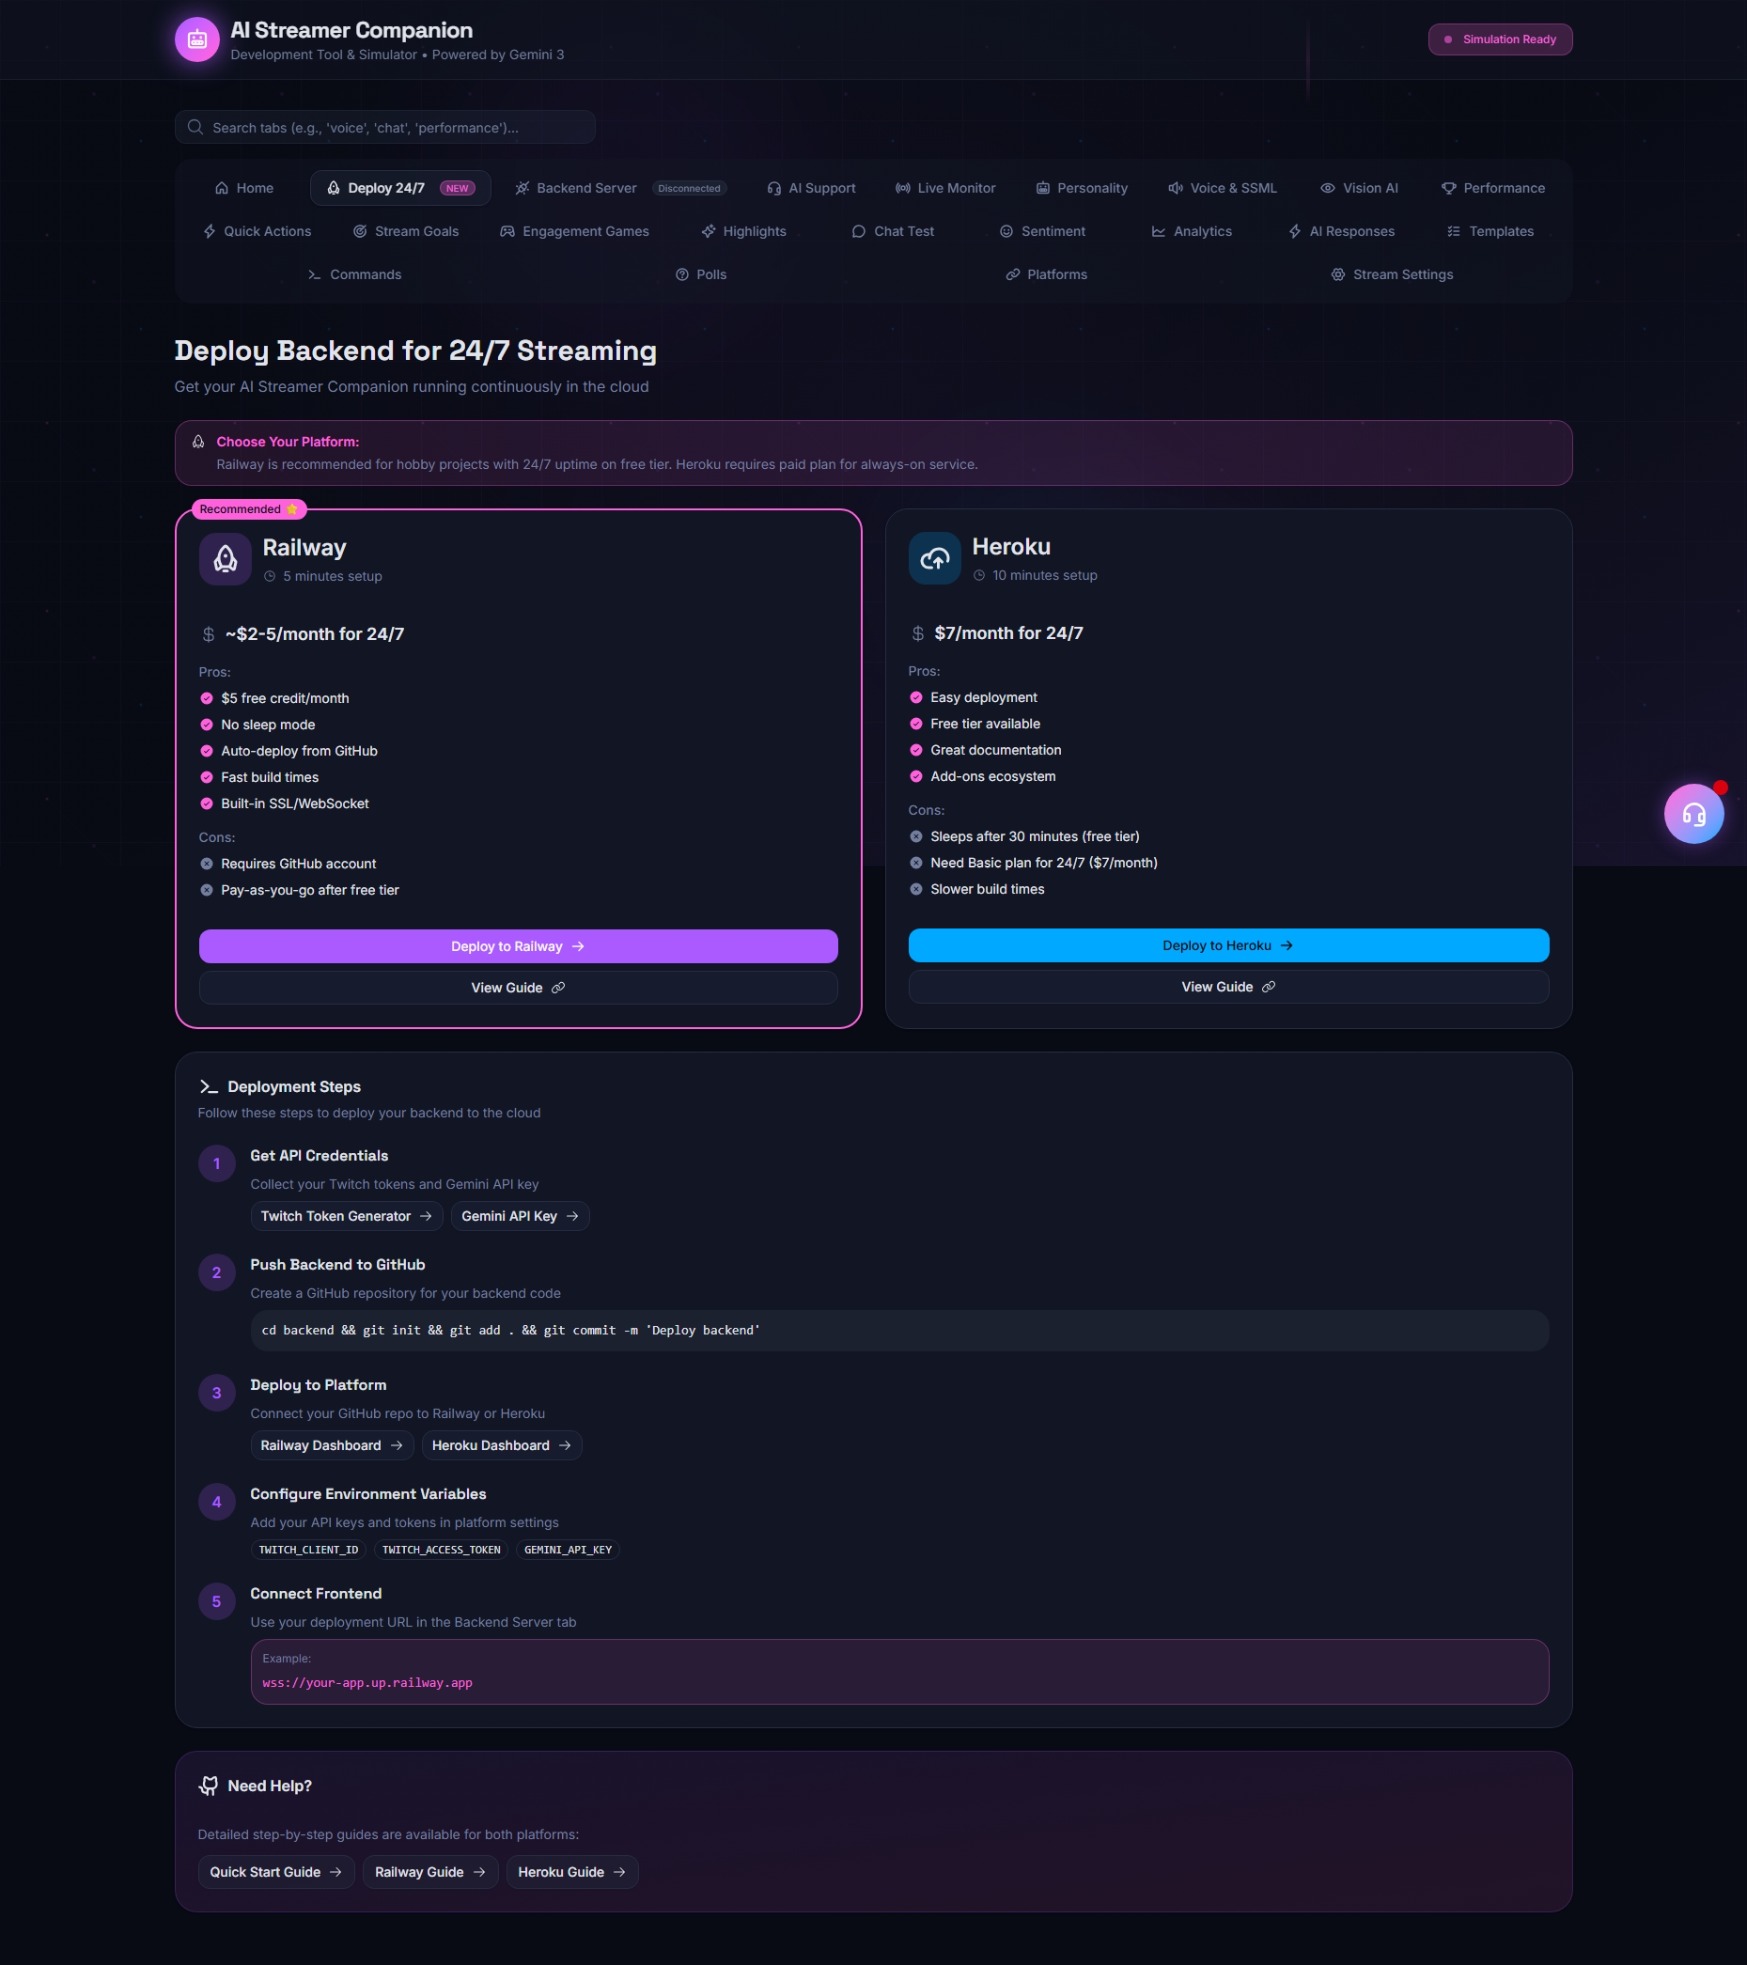Screen dimensions: 1747x1965
Task: Click the dollar icon next to ~$2-5/month
Action: 208,634
